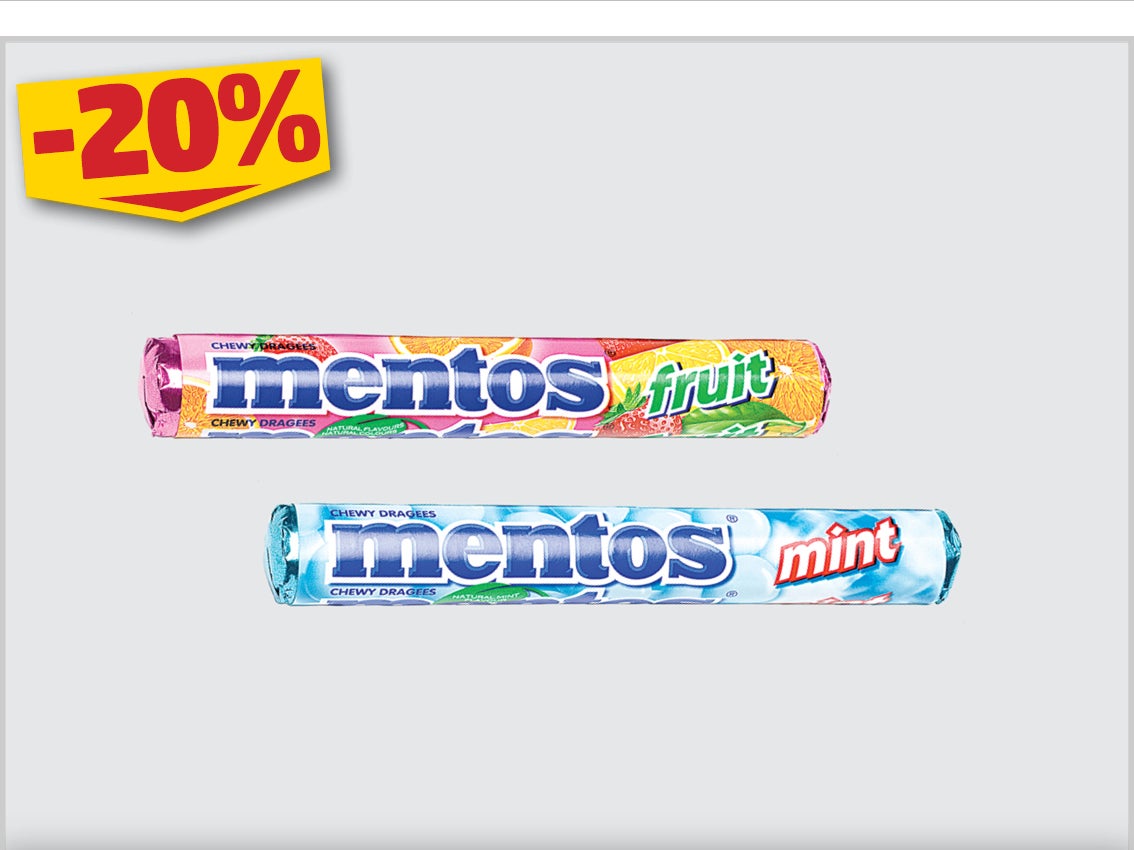Click top 'Chewy Dragees' text on mint roll
1134x850 pixels.
pos(383,514)
